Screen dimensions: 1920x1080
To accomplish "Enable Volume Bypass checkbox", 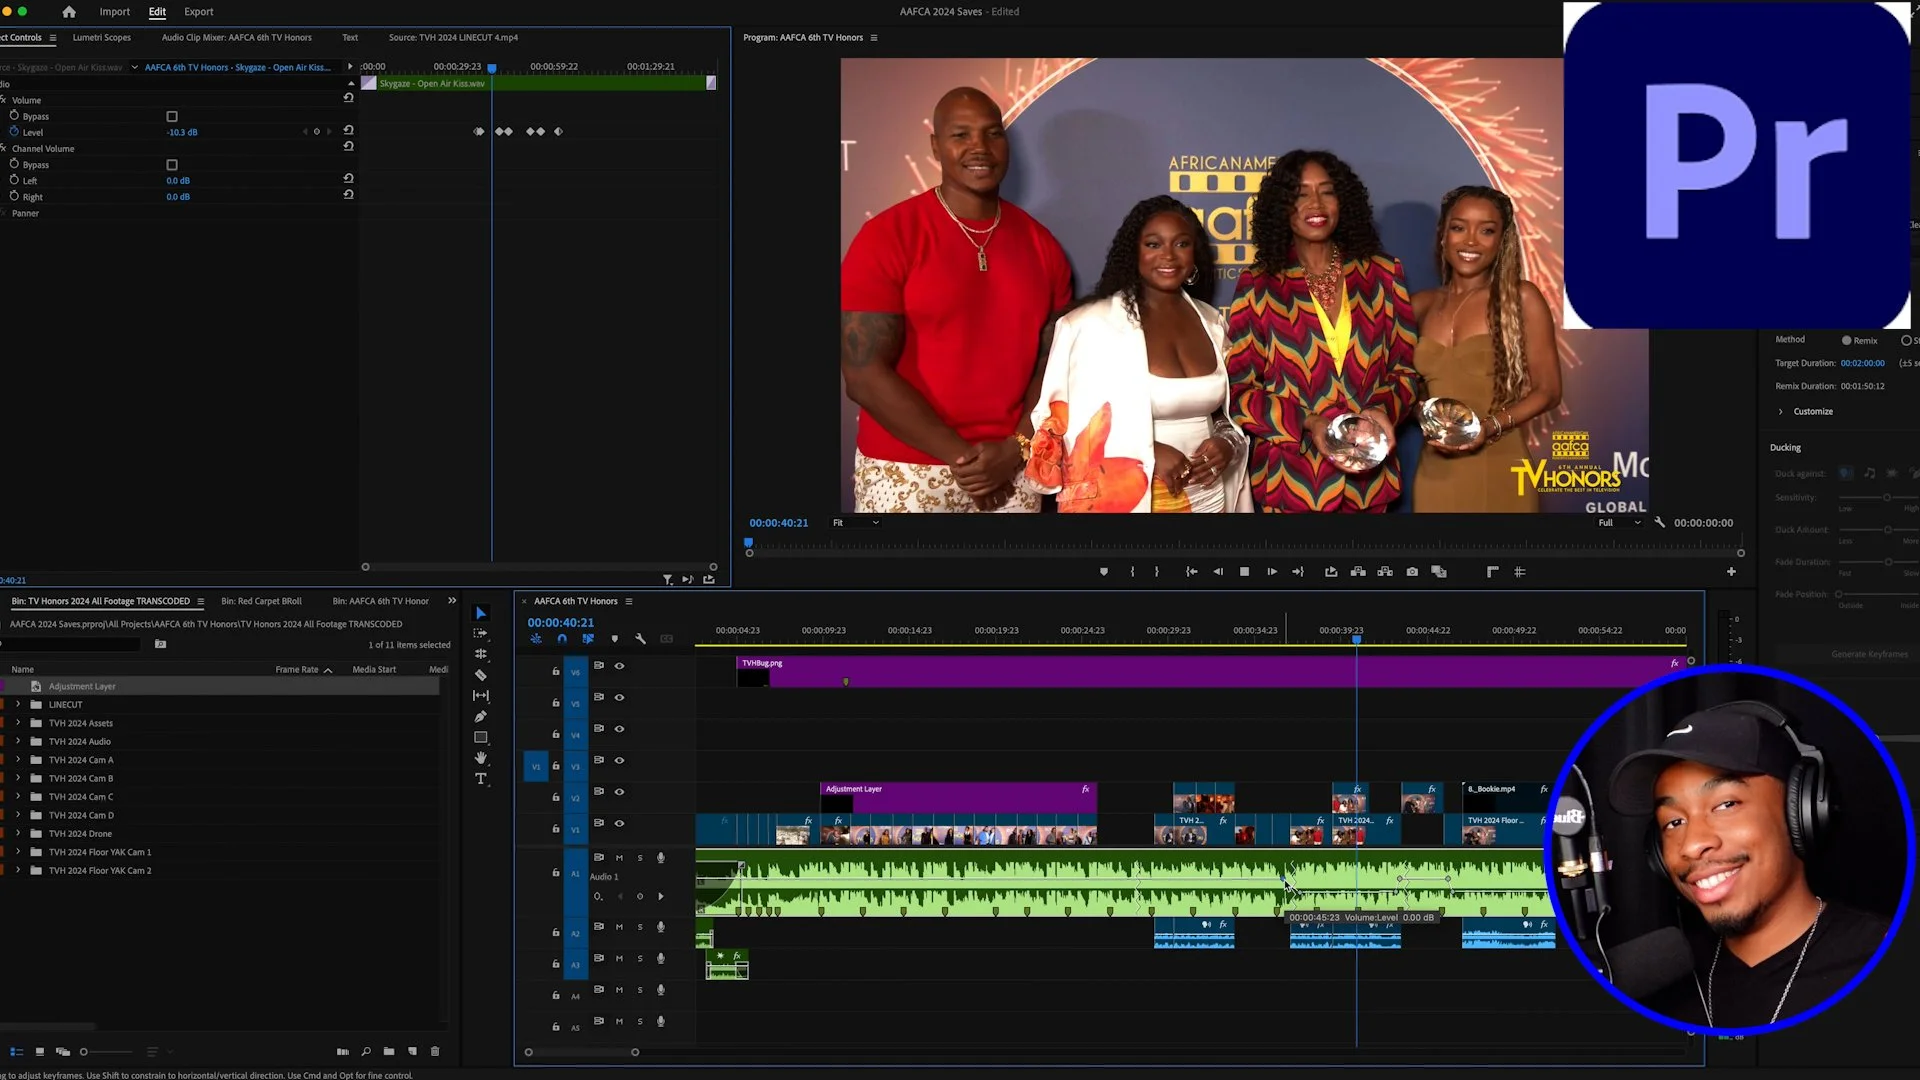I will click(172, 117).
